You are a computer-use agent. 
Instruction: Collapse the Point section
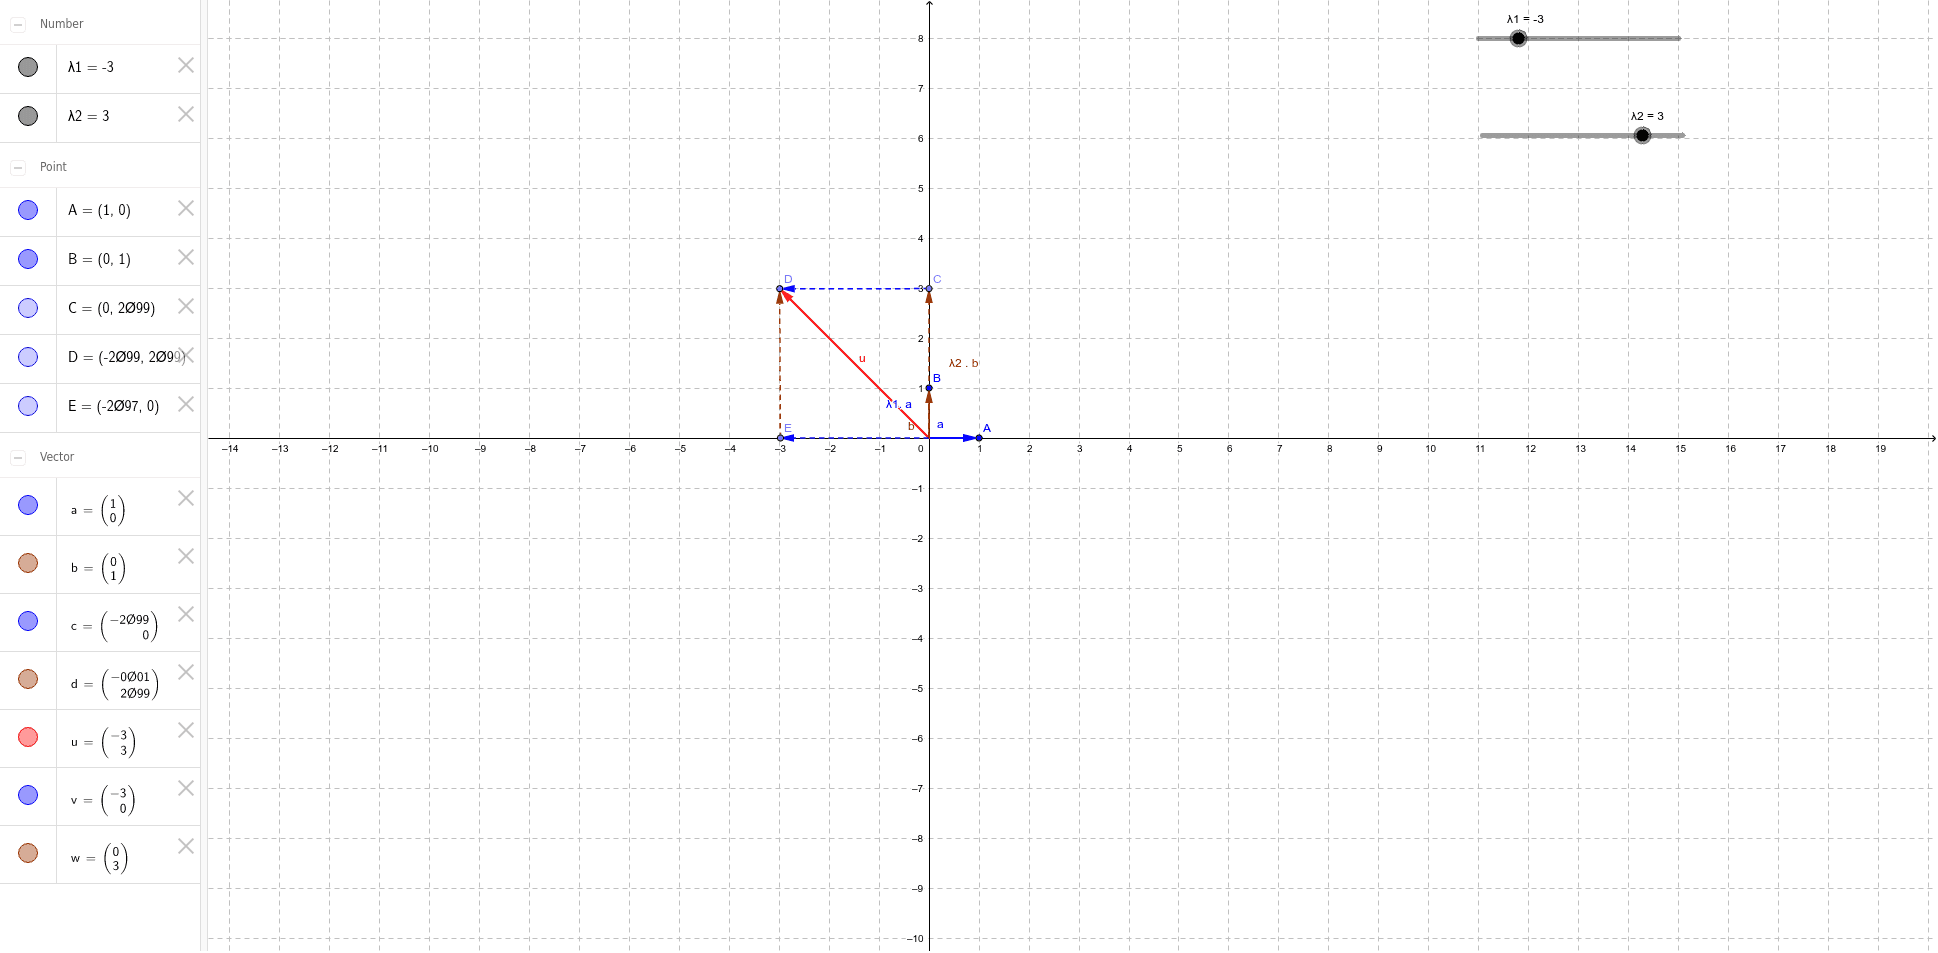[x=18, y=167]
